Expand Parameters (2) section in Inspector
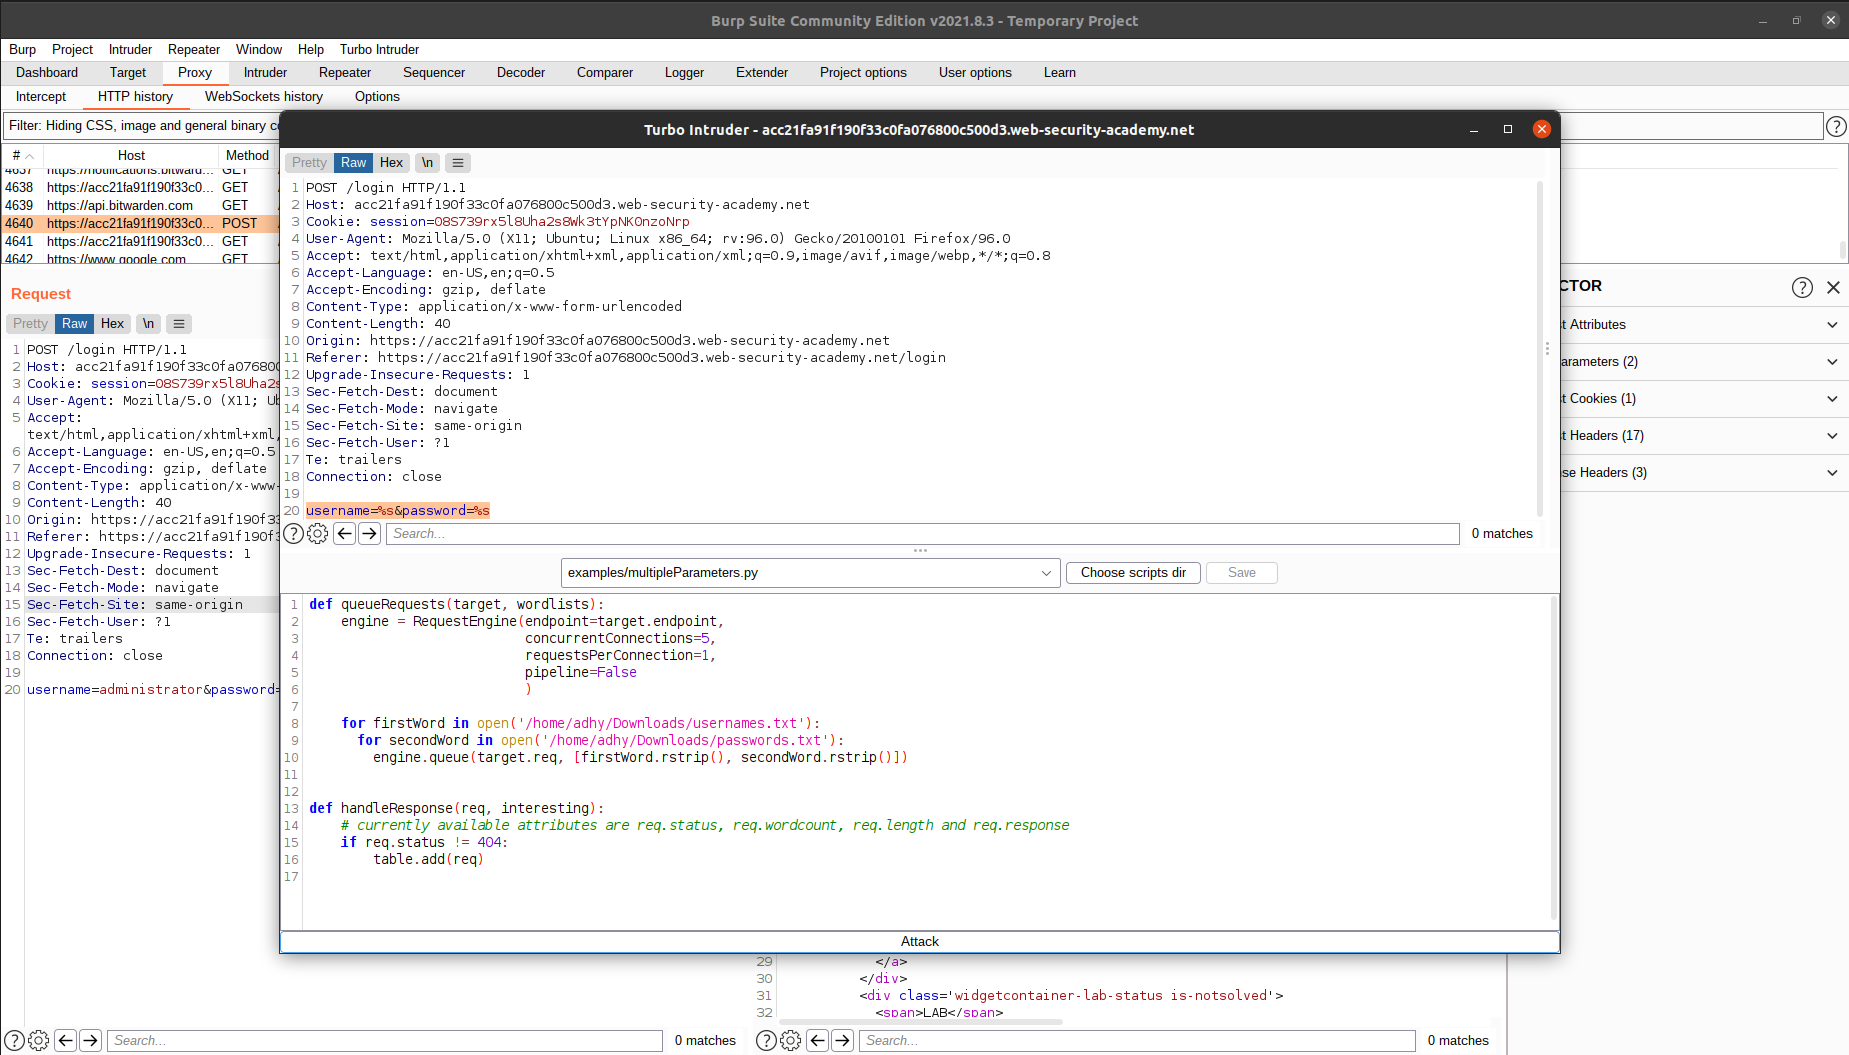The image size is (1849, 1055). click(1704, 362)
